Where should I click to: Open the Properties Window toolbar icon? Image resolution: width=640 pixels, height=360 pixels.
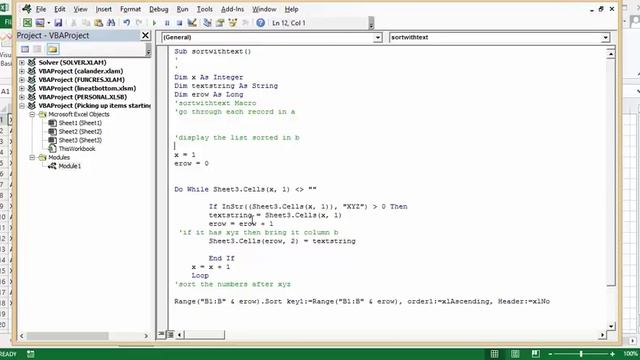point(220,23)
